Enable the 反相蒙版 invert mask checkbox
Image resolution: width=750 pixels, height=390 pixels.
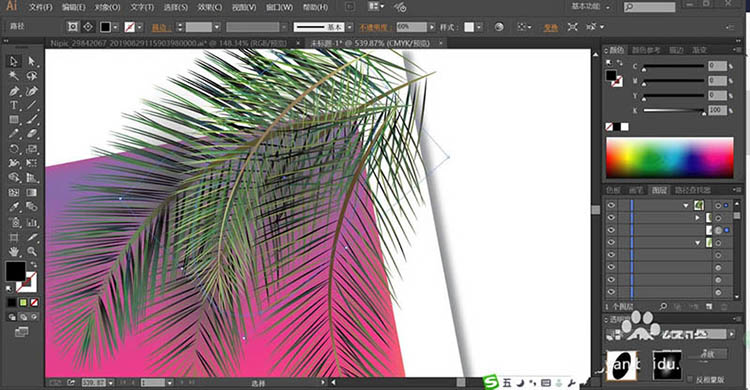coord(690,379)
